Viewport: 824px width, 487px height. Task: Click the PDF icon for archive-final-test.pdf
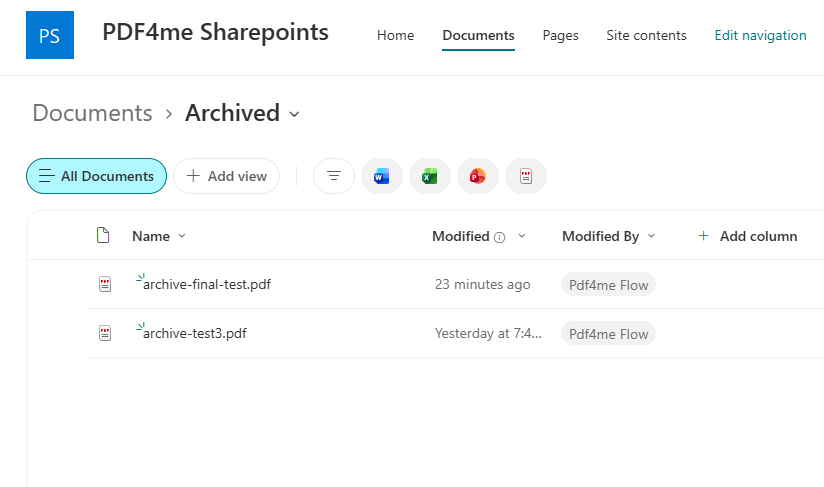pos(105,284)
